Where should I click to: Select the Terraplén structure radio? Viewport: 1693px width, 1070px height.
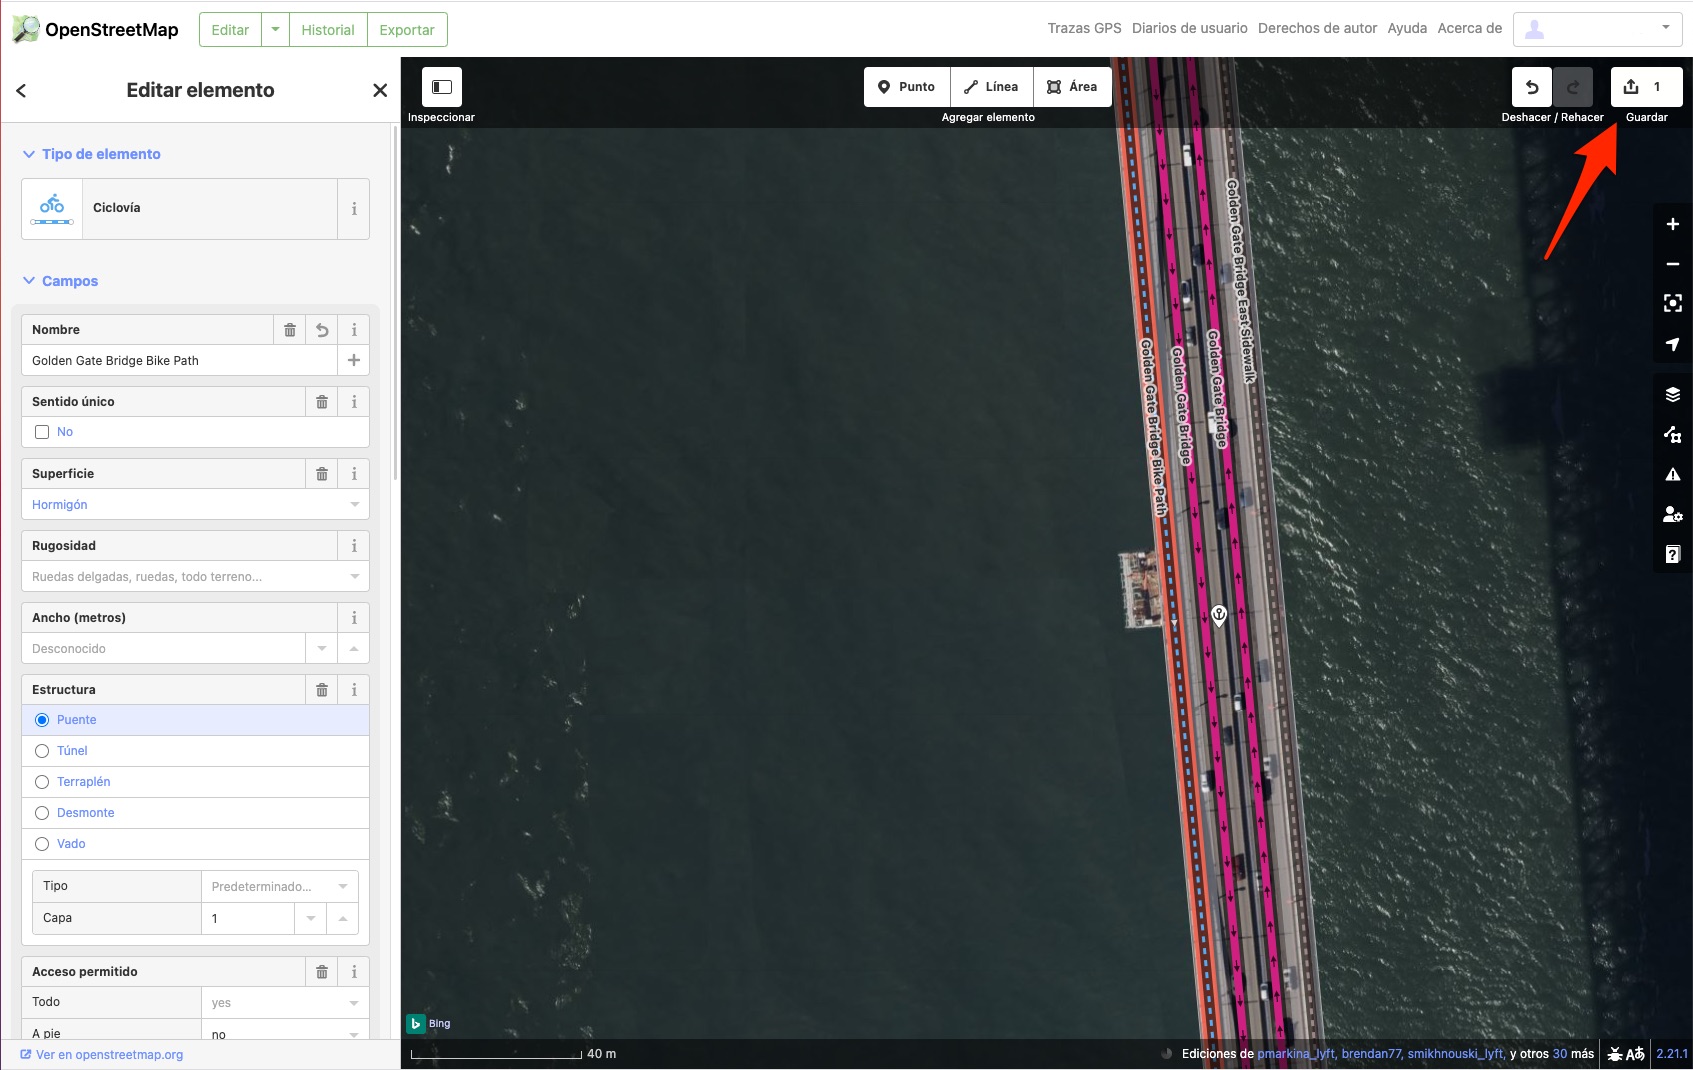(x=42, y=782)
